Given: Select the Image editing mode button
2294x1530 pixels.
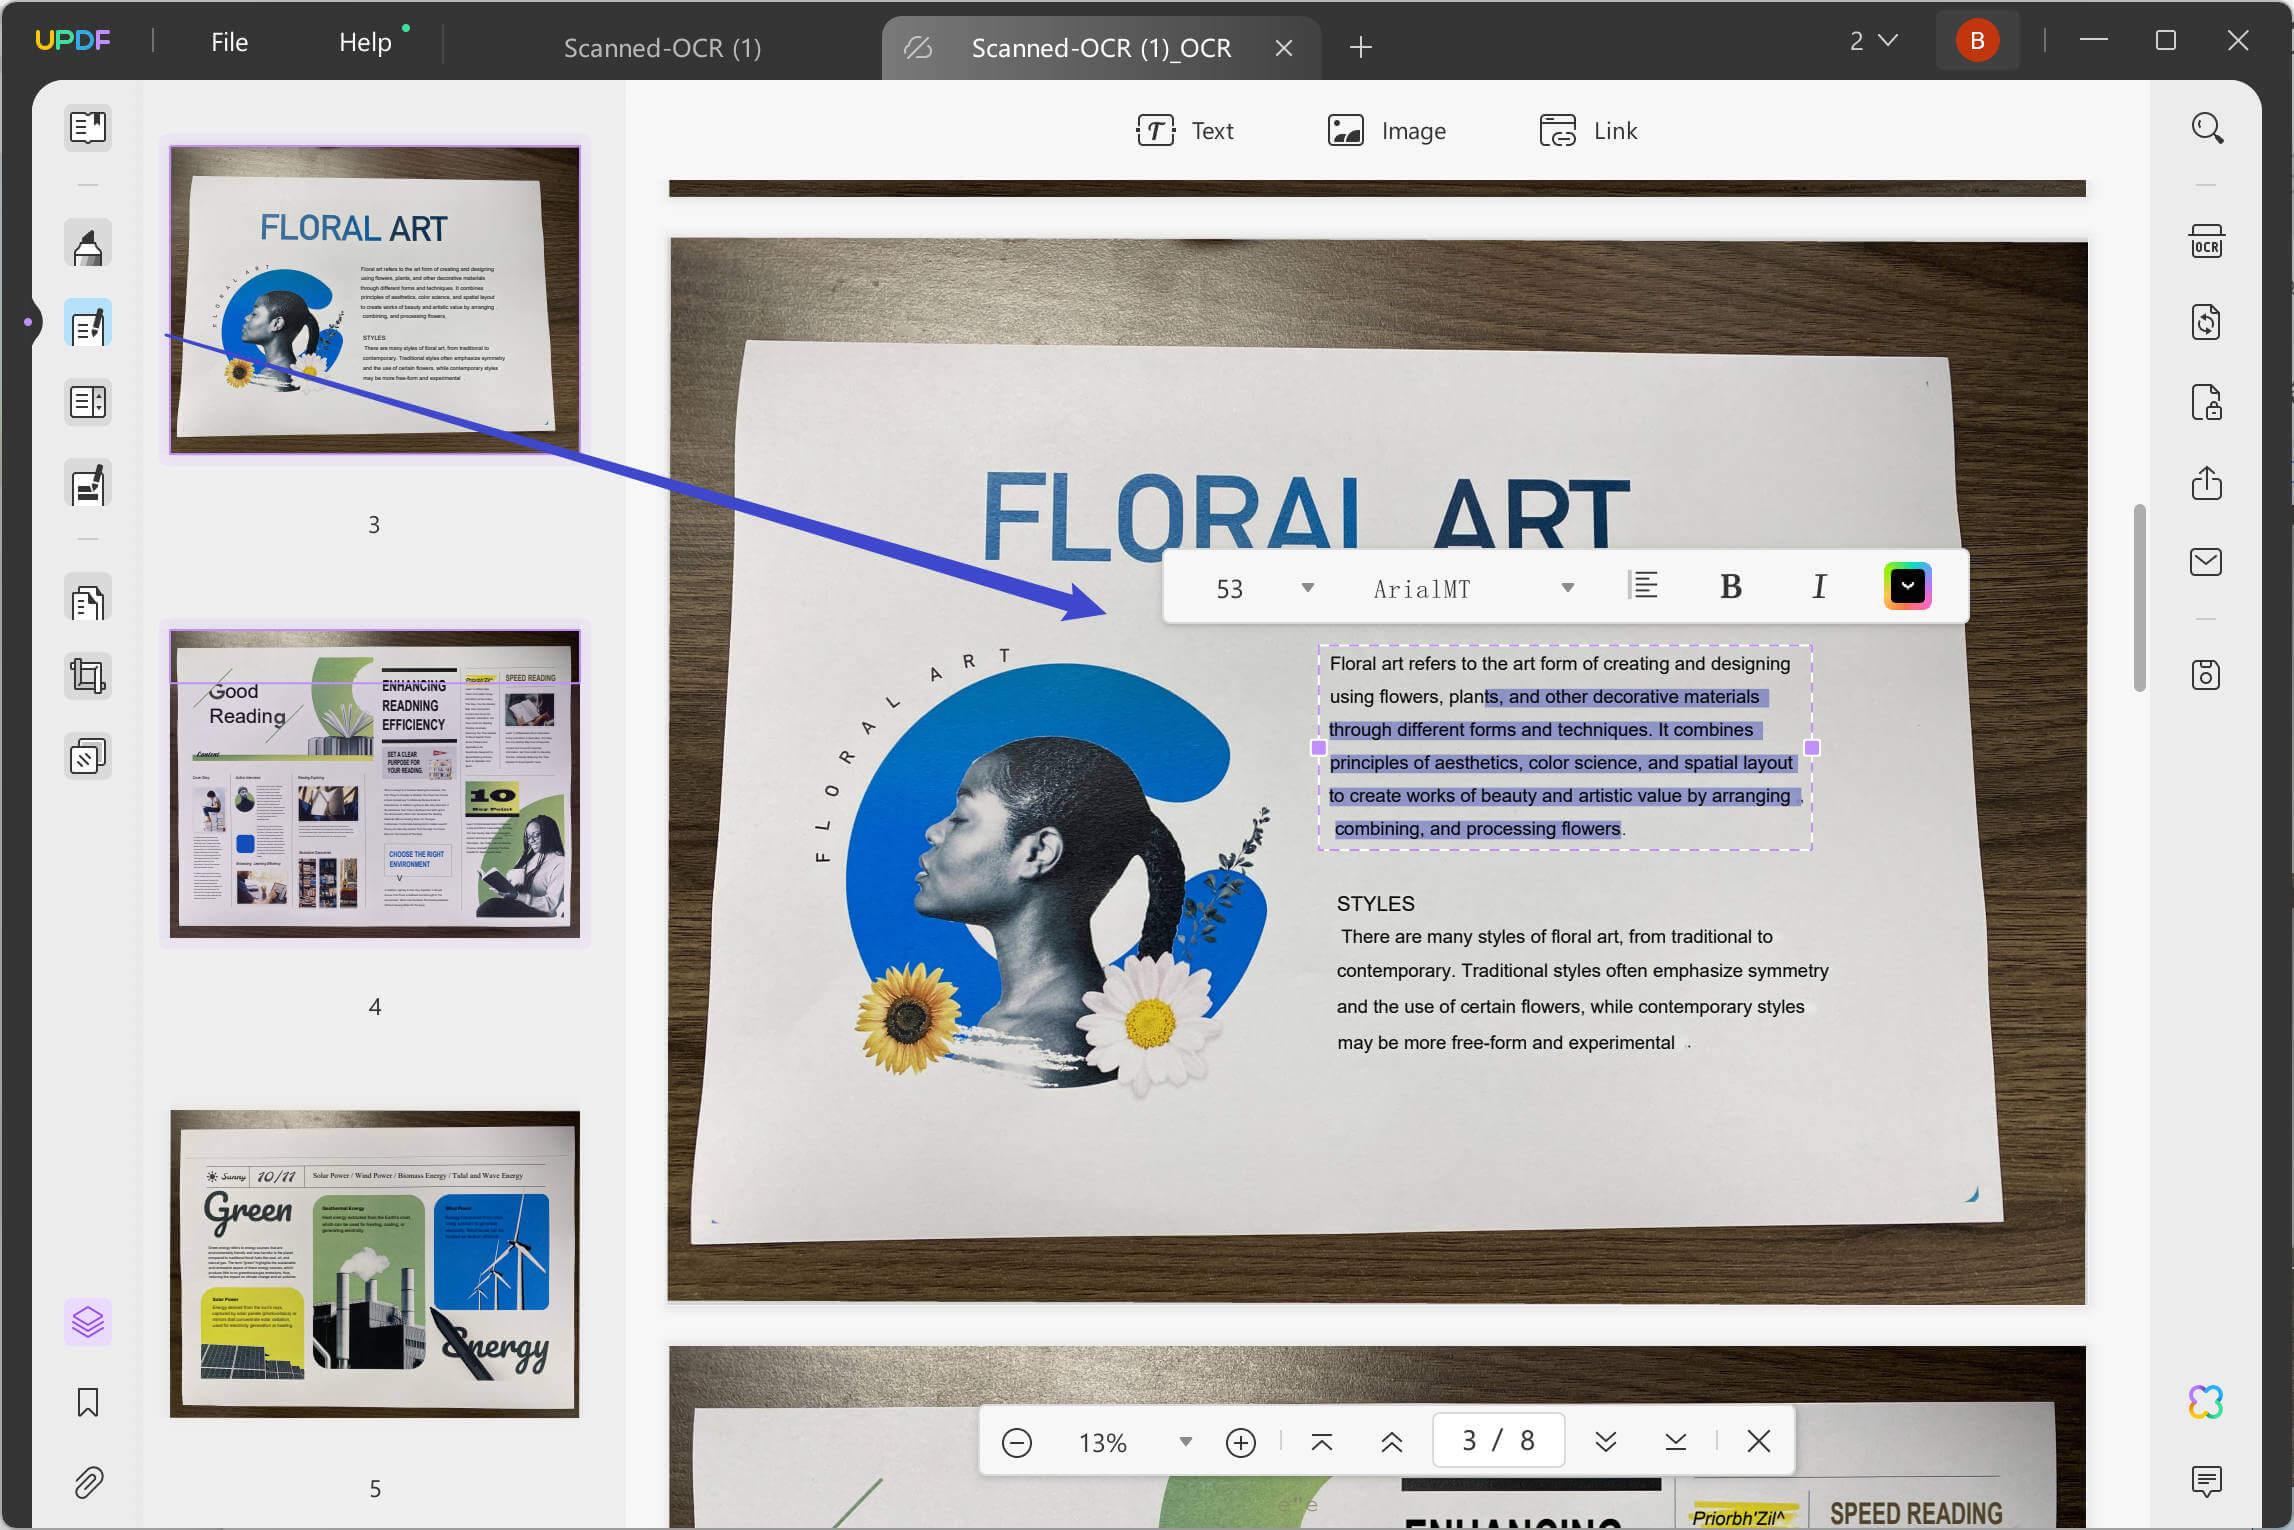Looking at the screenshot, I should 1386,130.
